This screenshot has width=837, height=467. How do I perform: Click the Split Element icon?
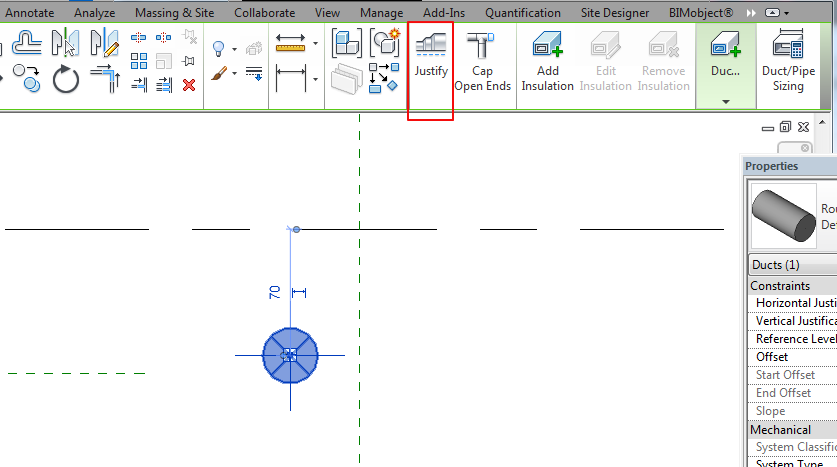tap(138, 37)
